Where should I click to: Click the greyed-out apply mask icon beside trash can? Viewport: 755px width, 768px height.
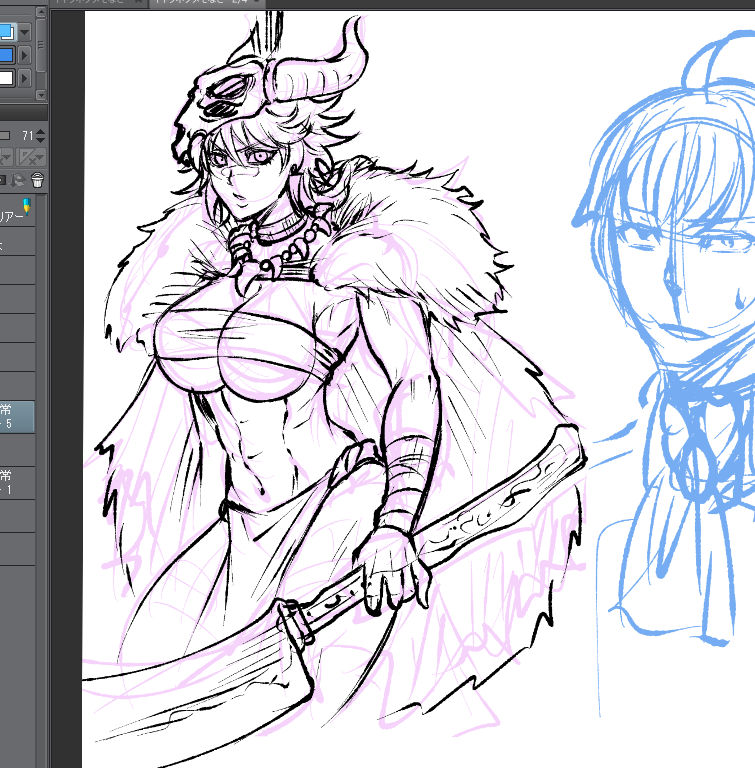pyautogui.click(x=18, y=180)
